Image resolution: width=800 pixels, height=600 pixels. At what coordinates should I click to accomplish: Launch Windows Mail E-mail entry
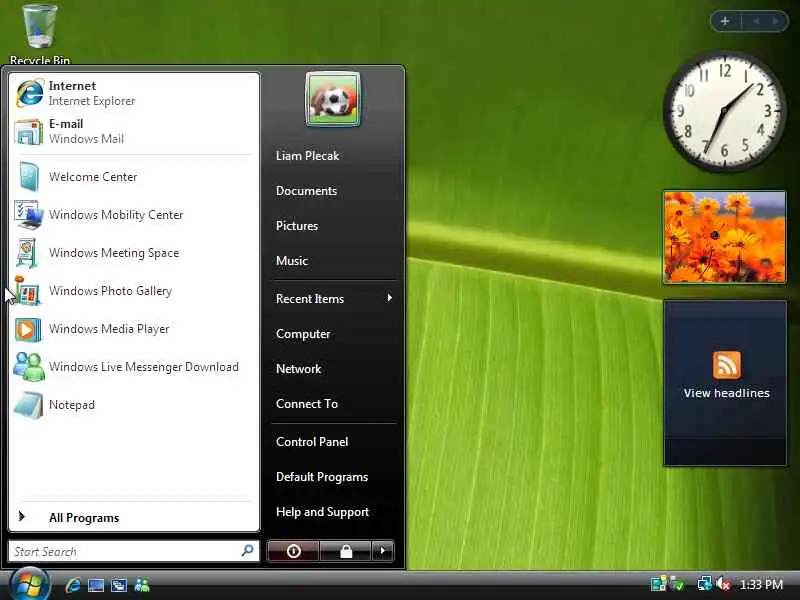point(134,131)
